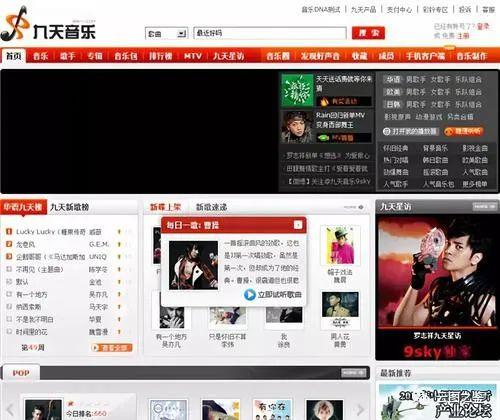500x420 pixels.
Task: Expand more in the 新碟上架 panel
Action: [x=354, y=207]
